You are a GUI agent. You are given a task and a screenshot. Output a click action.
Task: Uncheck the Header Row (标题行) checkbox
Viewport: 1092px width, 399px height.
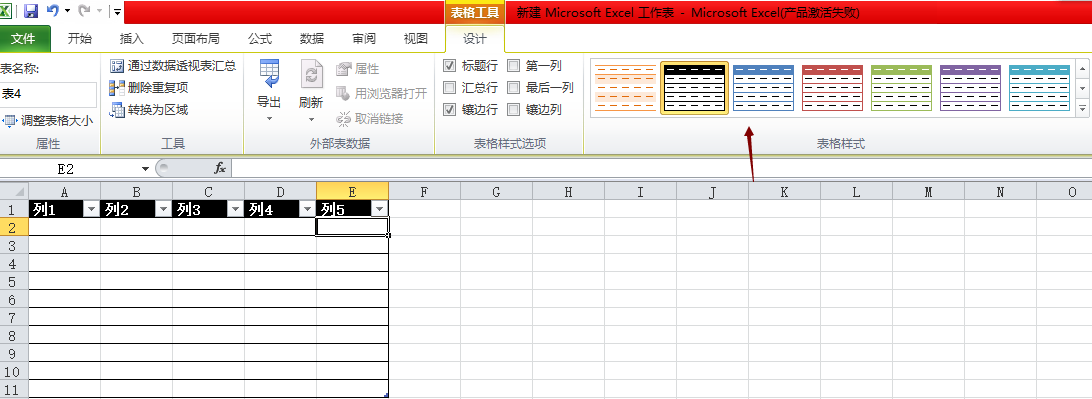[x=450, y=66]
